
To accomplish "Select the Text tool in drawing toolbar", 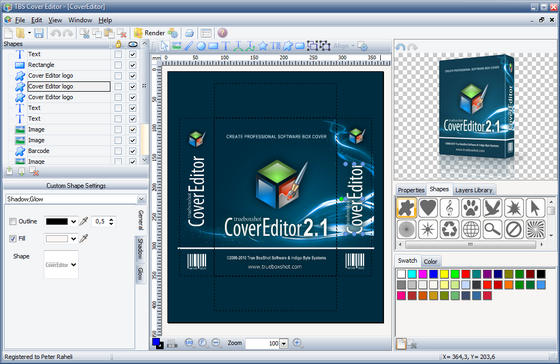I will coord(226,46).
